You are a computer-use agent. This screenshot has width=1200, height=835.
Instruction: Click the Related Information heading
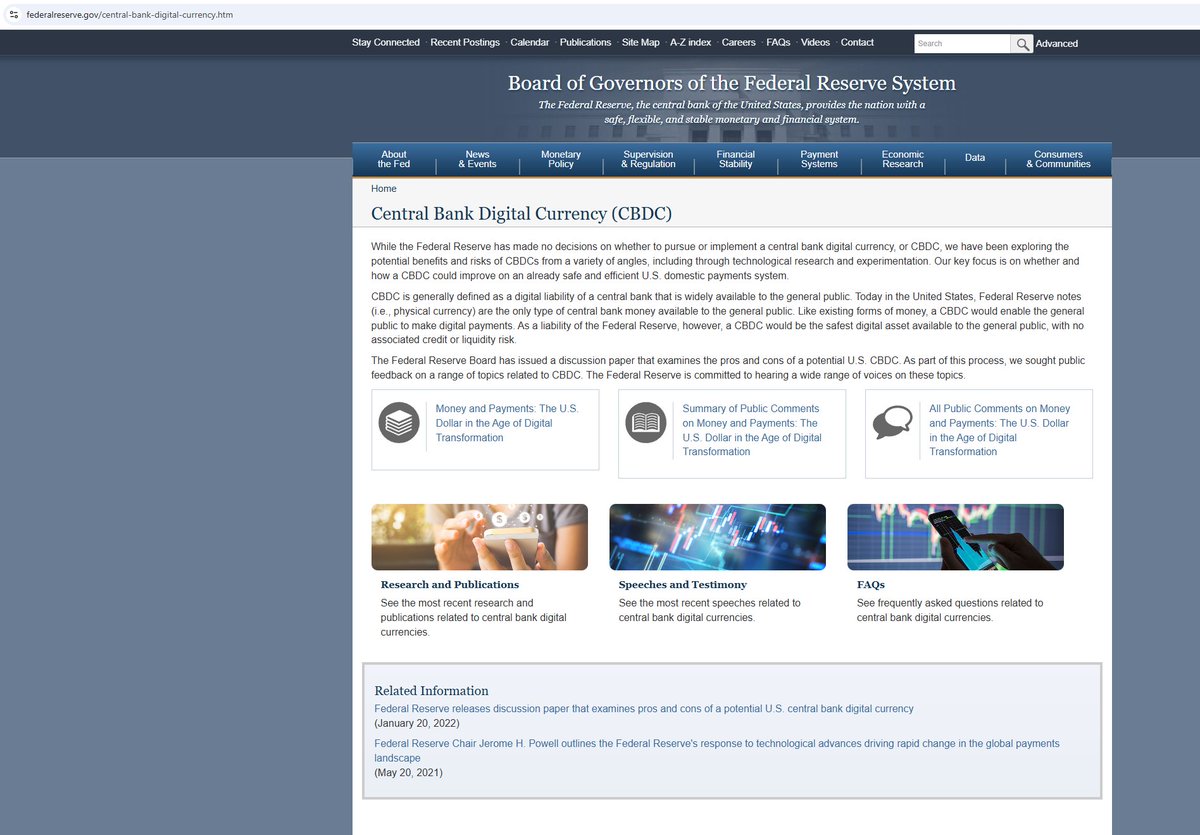click(432, 691)
